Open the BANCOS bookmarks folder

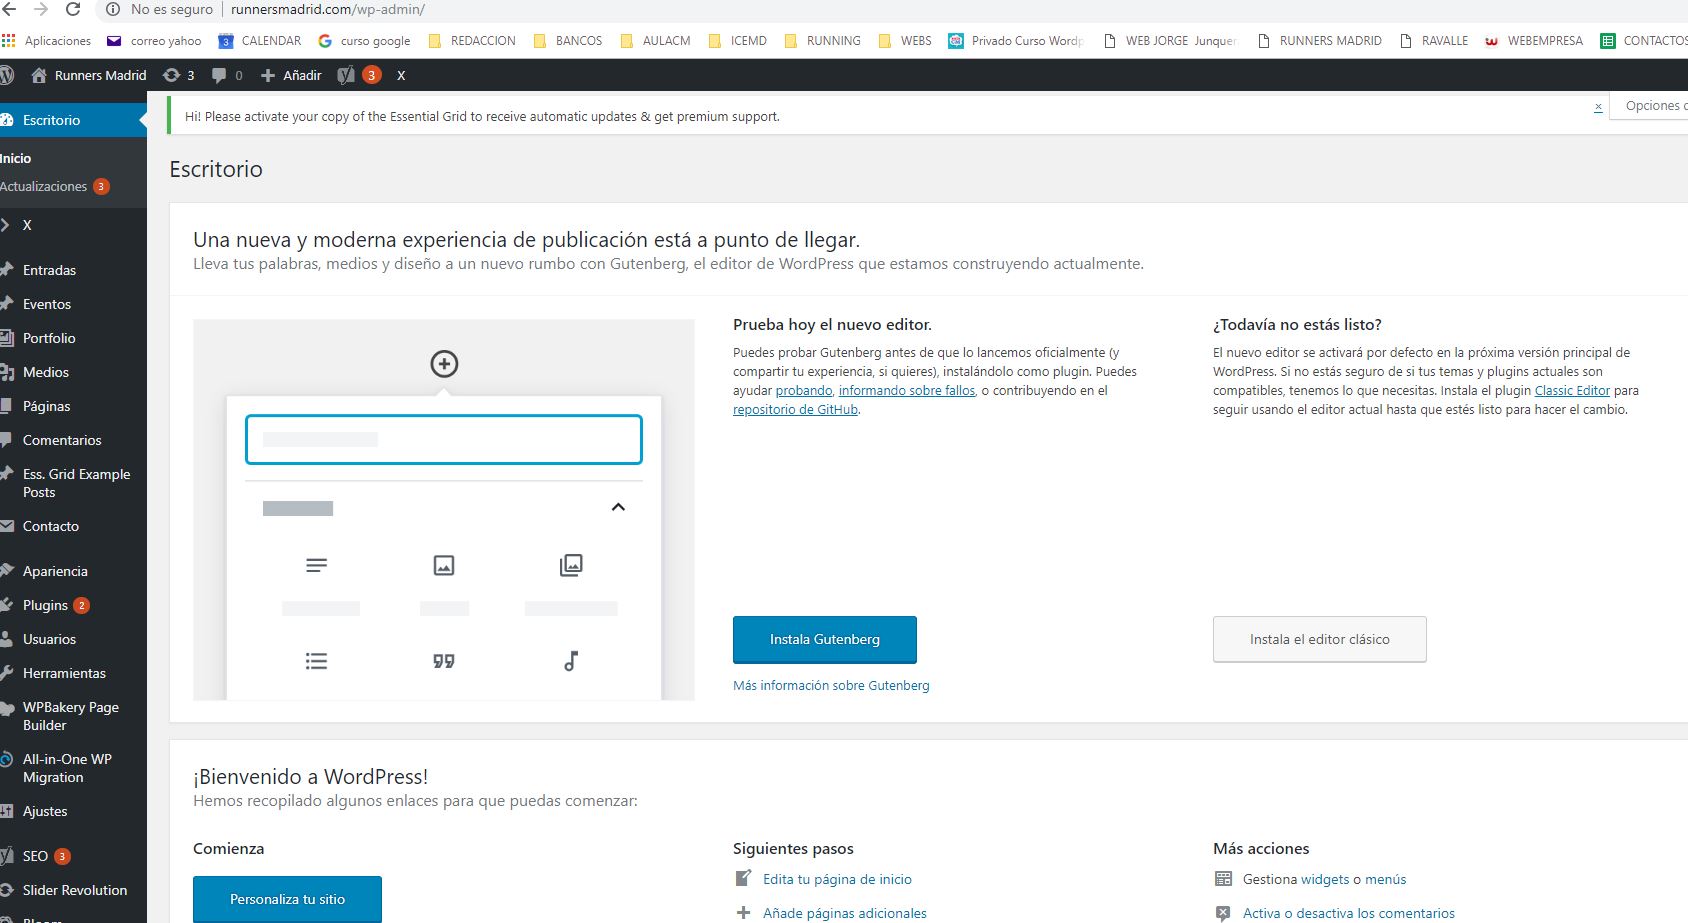click(x=568, y=41)
